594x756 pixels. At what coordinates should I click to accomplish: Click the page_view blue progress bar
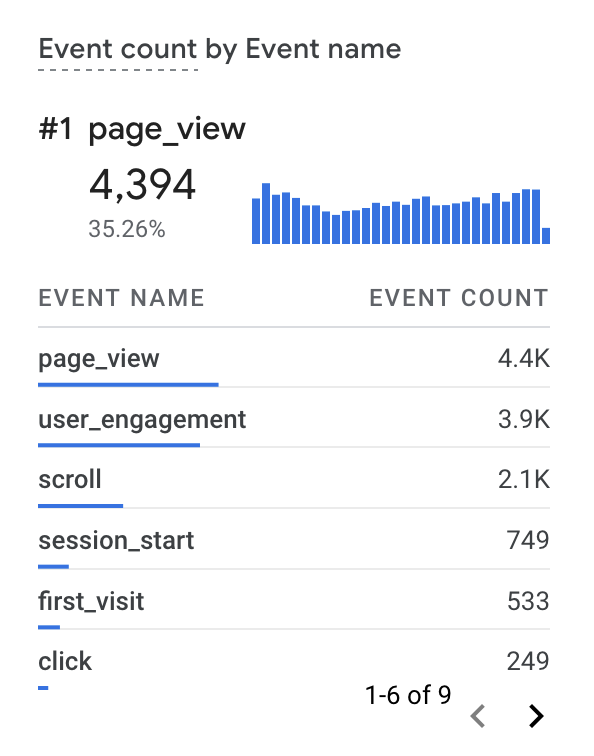(x=128, y=385)
